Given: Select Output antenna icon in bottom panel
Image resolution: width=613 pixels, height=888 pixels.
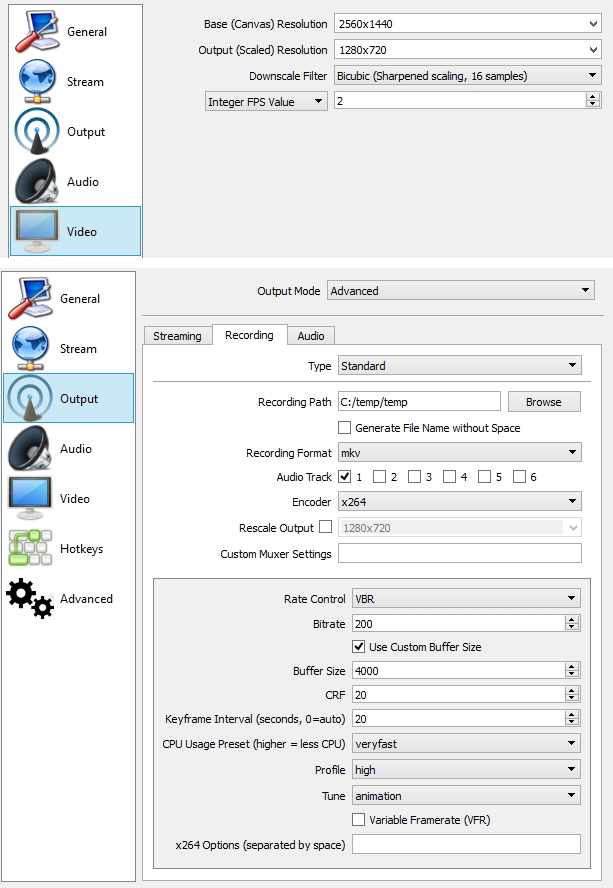Looking at the screenshot, I should (x=30, y=398).
